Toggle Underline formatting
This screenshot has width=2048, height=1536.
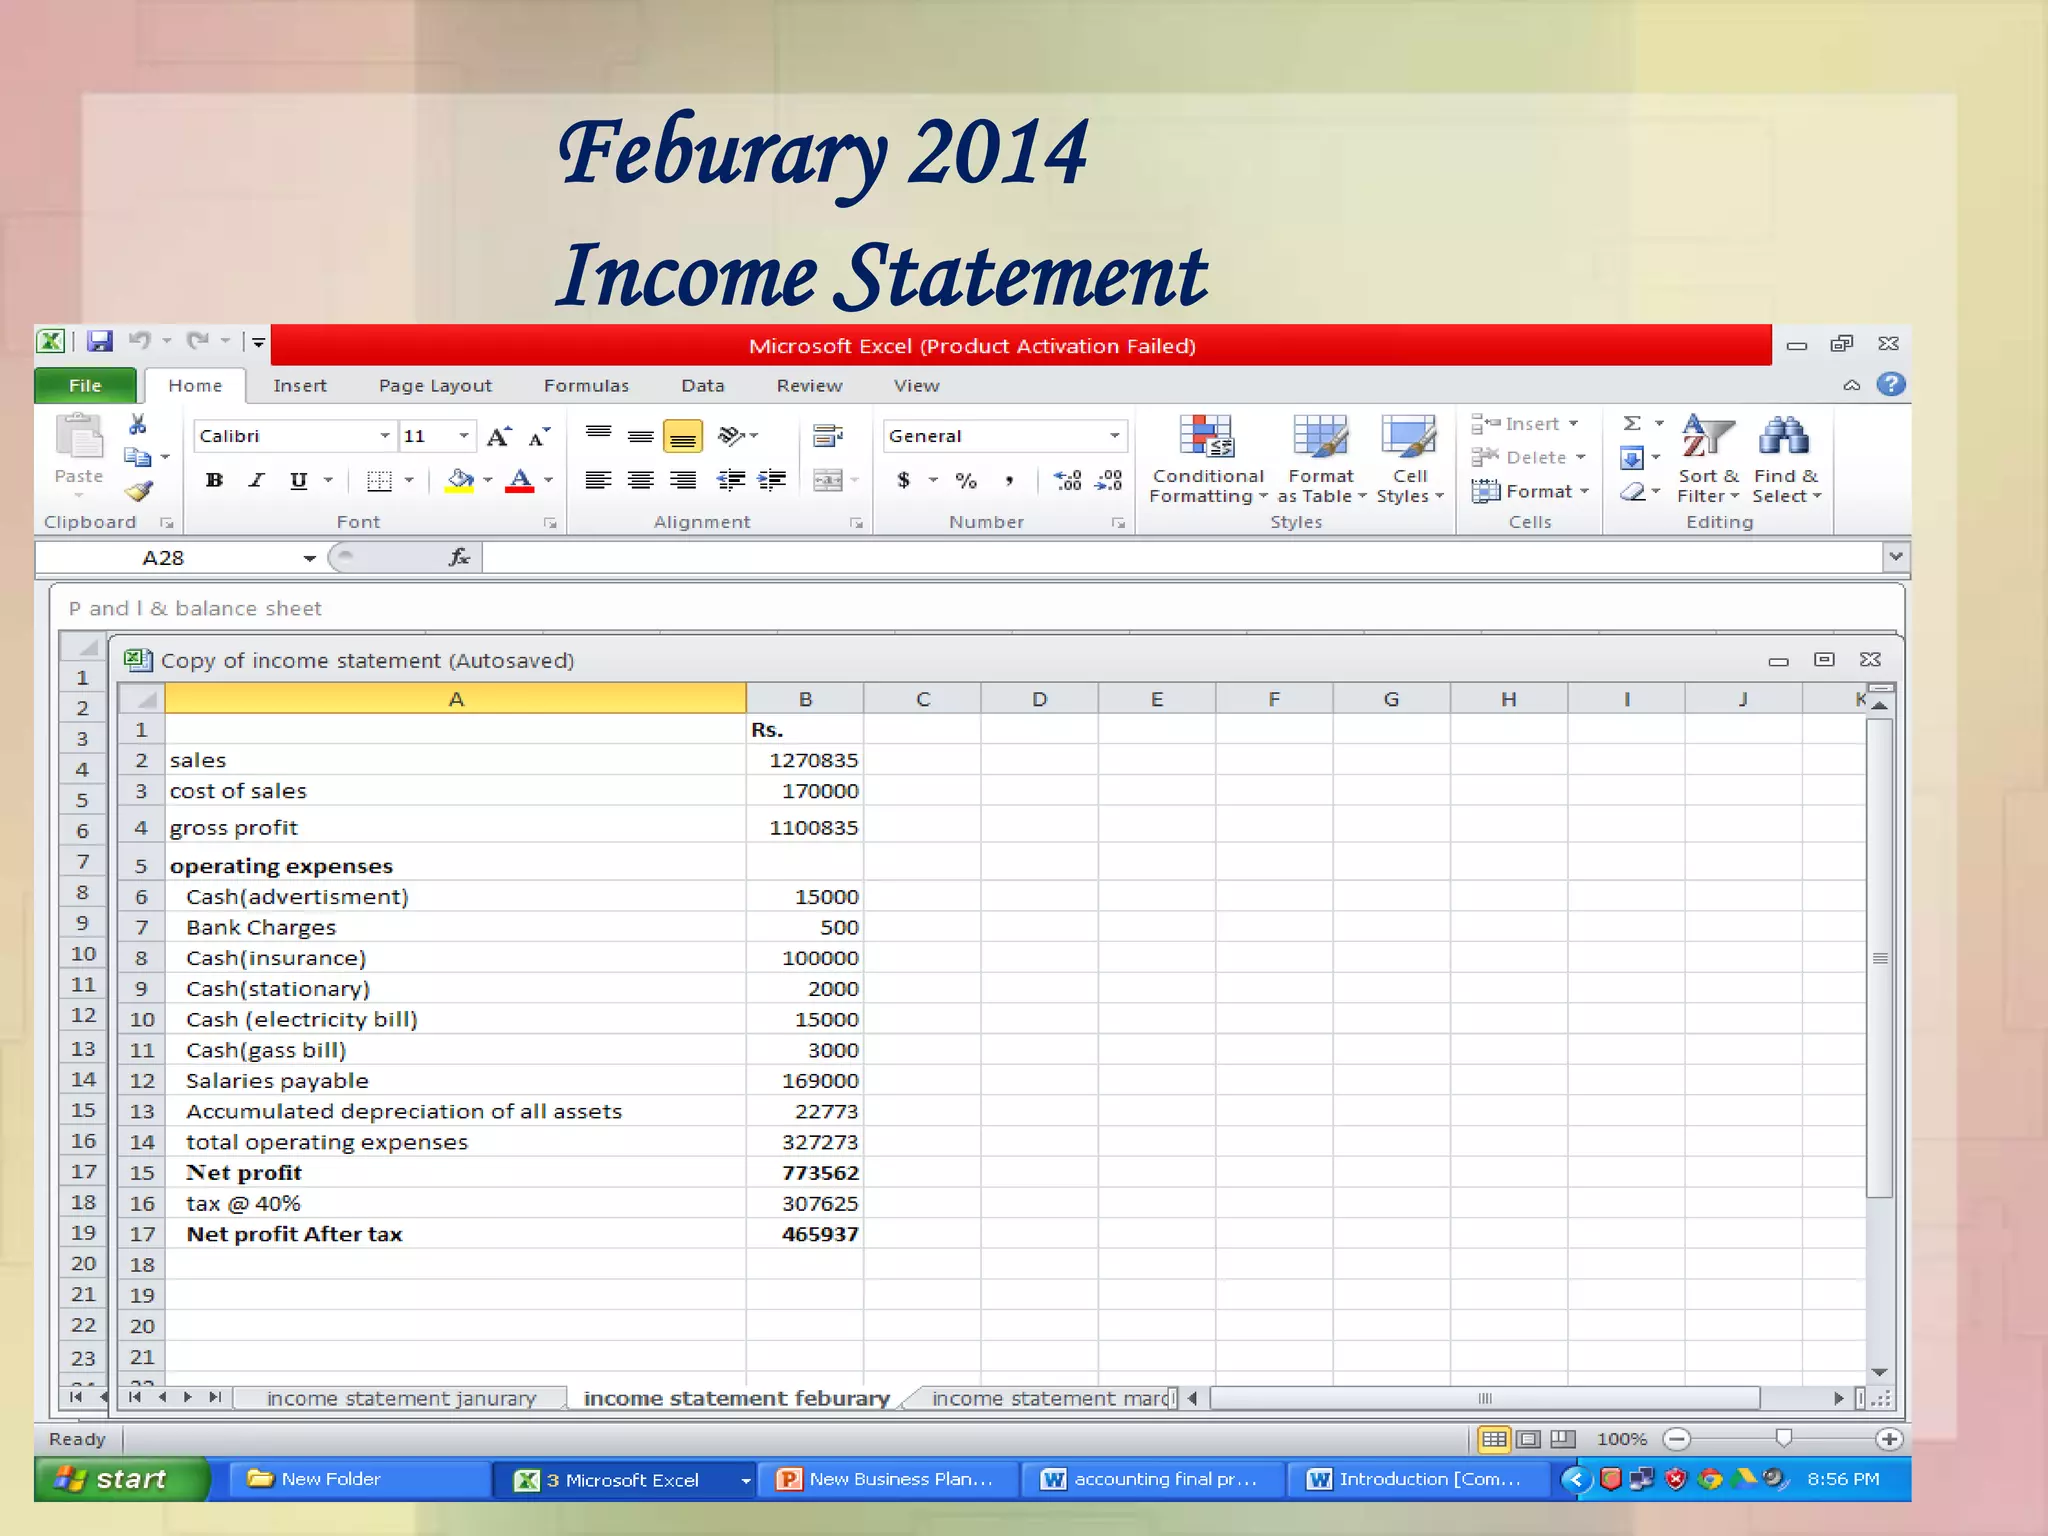coord(298,481)
